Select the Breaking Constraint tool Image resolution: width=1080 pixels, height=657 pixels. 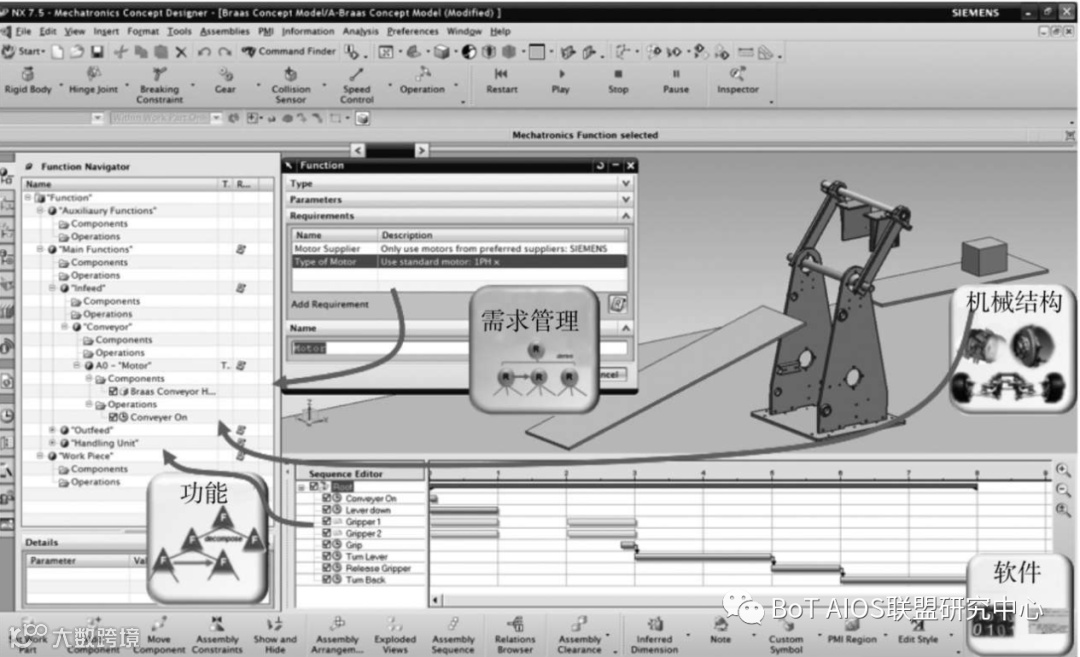point(159,85)
